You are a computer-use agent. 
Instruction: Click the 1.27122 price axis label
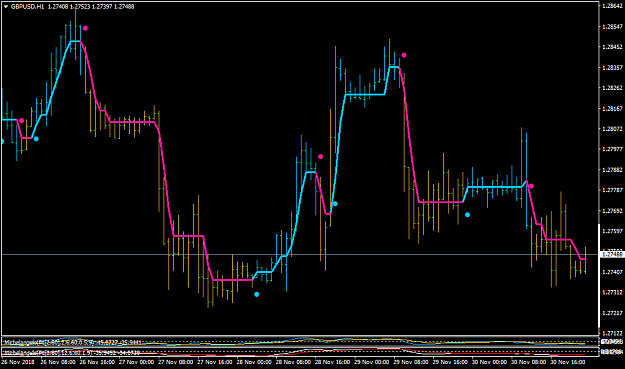(x=612, y=333)
